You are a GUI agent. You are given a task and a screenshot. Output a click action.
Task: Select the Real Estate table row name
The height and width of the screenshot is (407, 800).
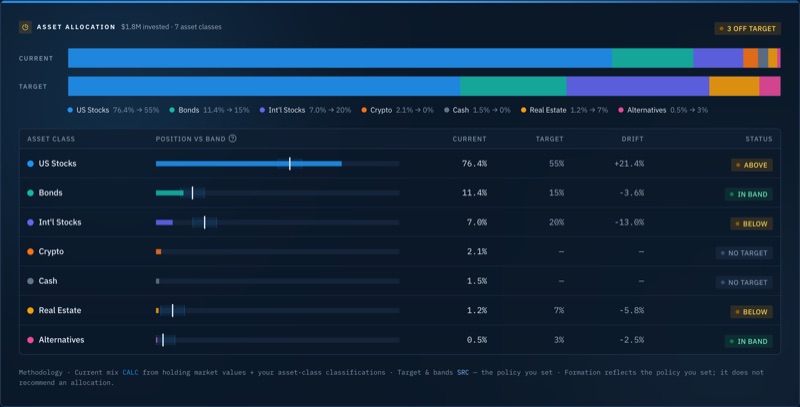coord(60,310)
